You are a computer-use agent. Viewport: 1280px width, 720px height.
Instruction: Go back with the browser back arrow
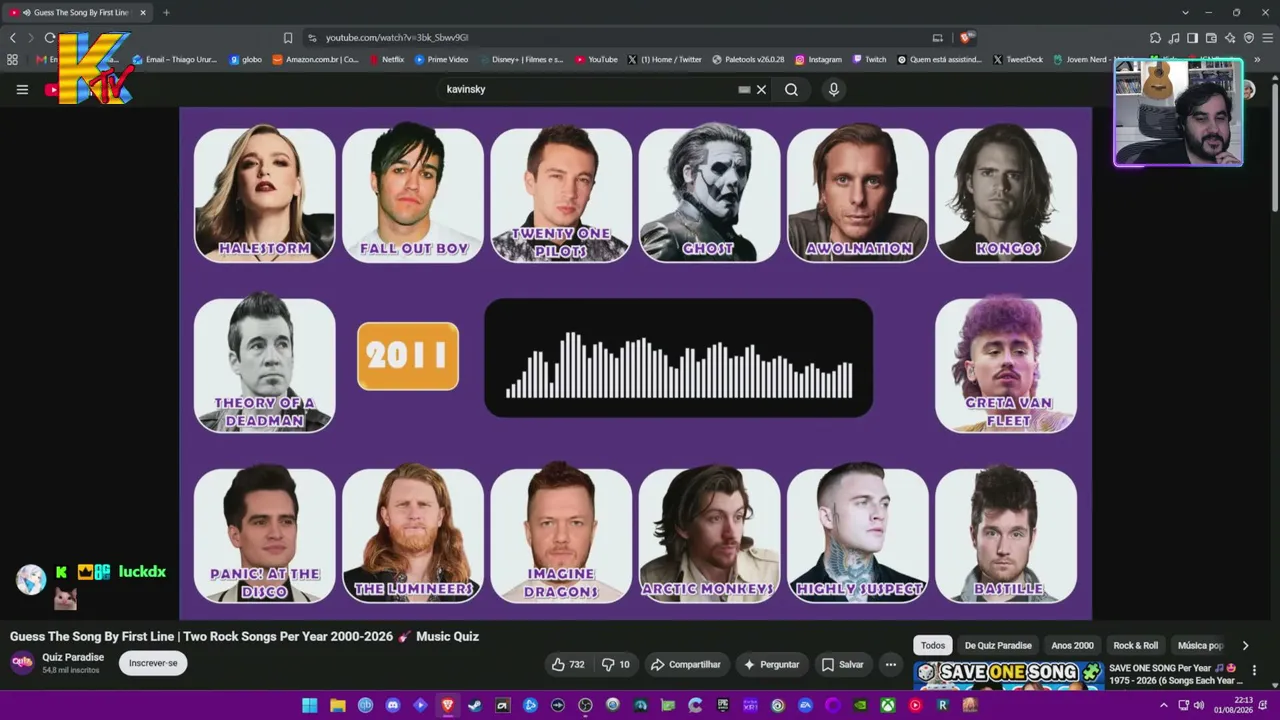pos(13,38)
